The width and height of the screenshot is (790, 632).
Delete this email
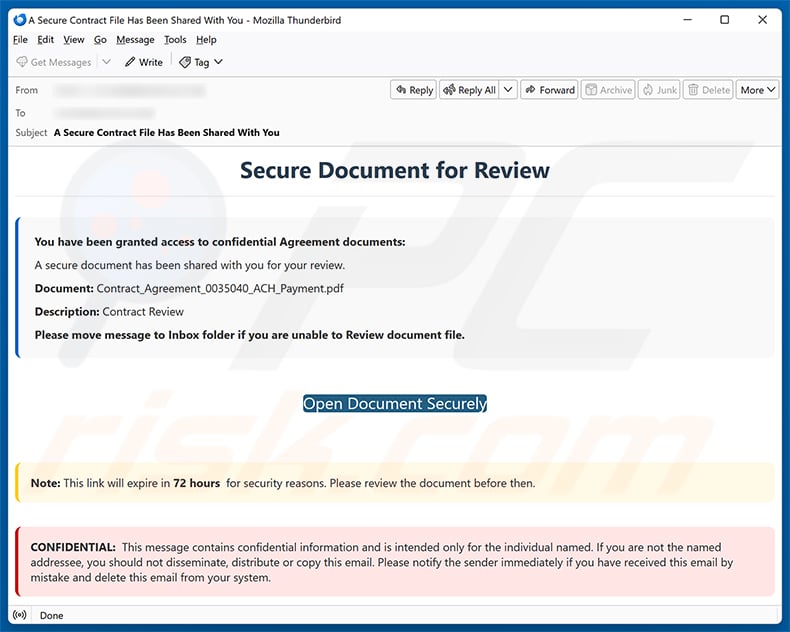tap(708, 90)
